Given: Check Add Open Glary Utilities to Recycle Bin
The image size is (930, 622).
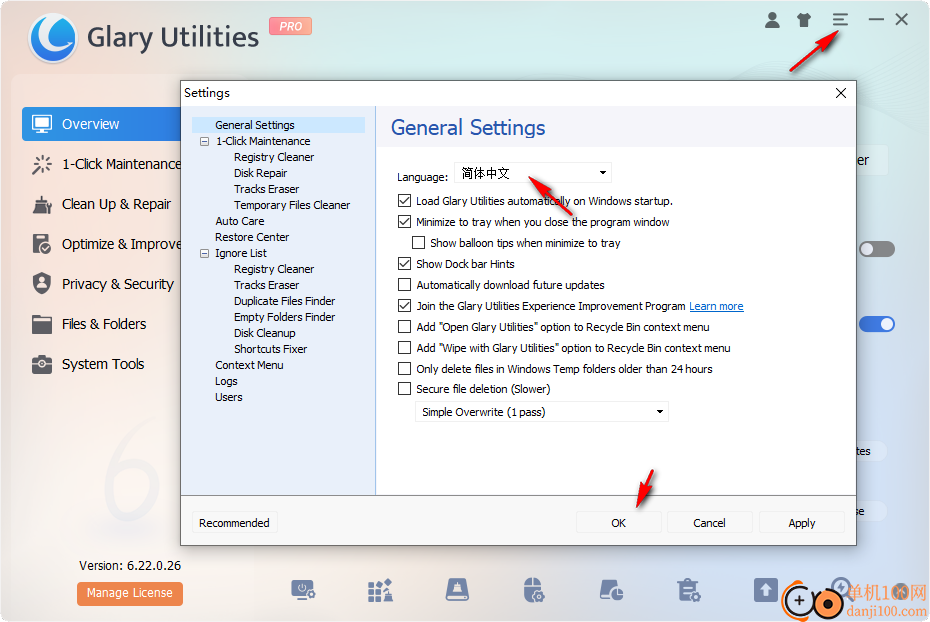Looking at the screenshot, I should click(x=405, y=327).
